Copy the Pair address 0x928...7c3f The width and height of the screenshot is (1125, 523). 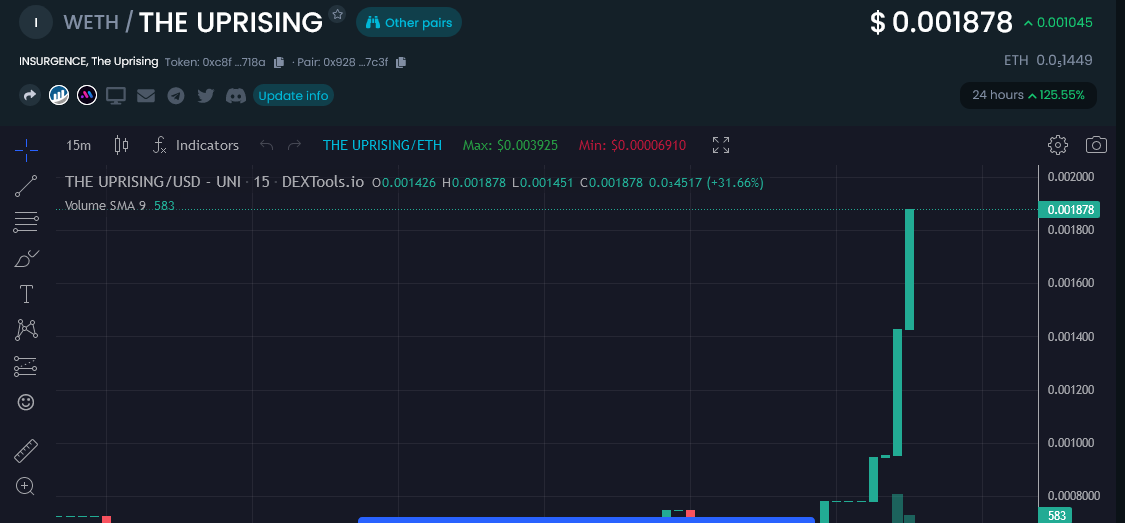401,62
